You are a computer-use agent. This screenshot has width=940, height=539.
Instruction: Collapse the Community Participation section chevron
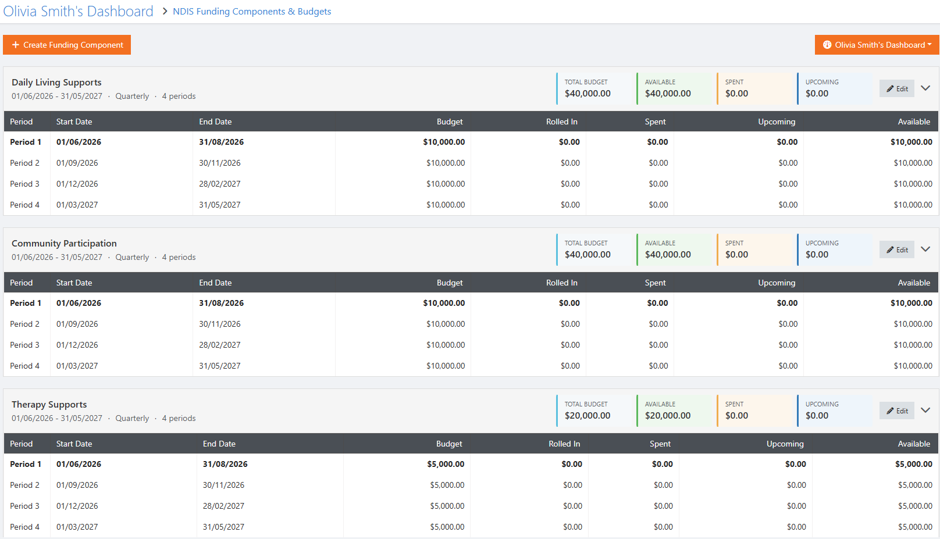click(926, 249)
